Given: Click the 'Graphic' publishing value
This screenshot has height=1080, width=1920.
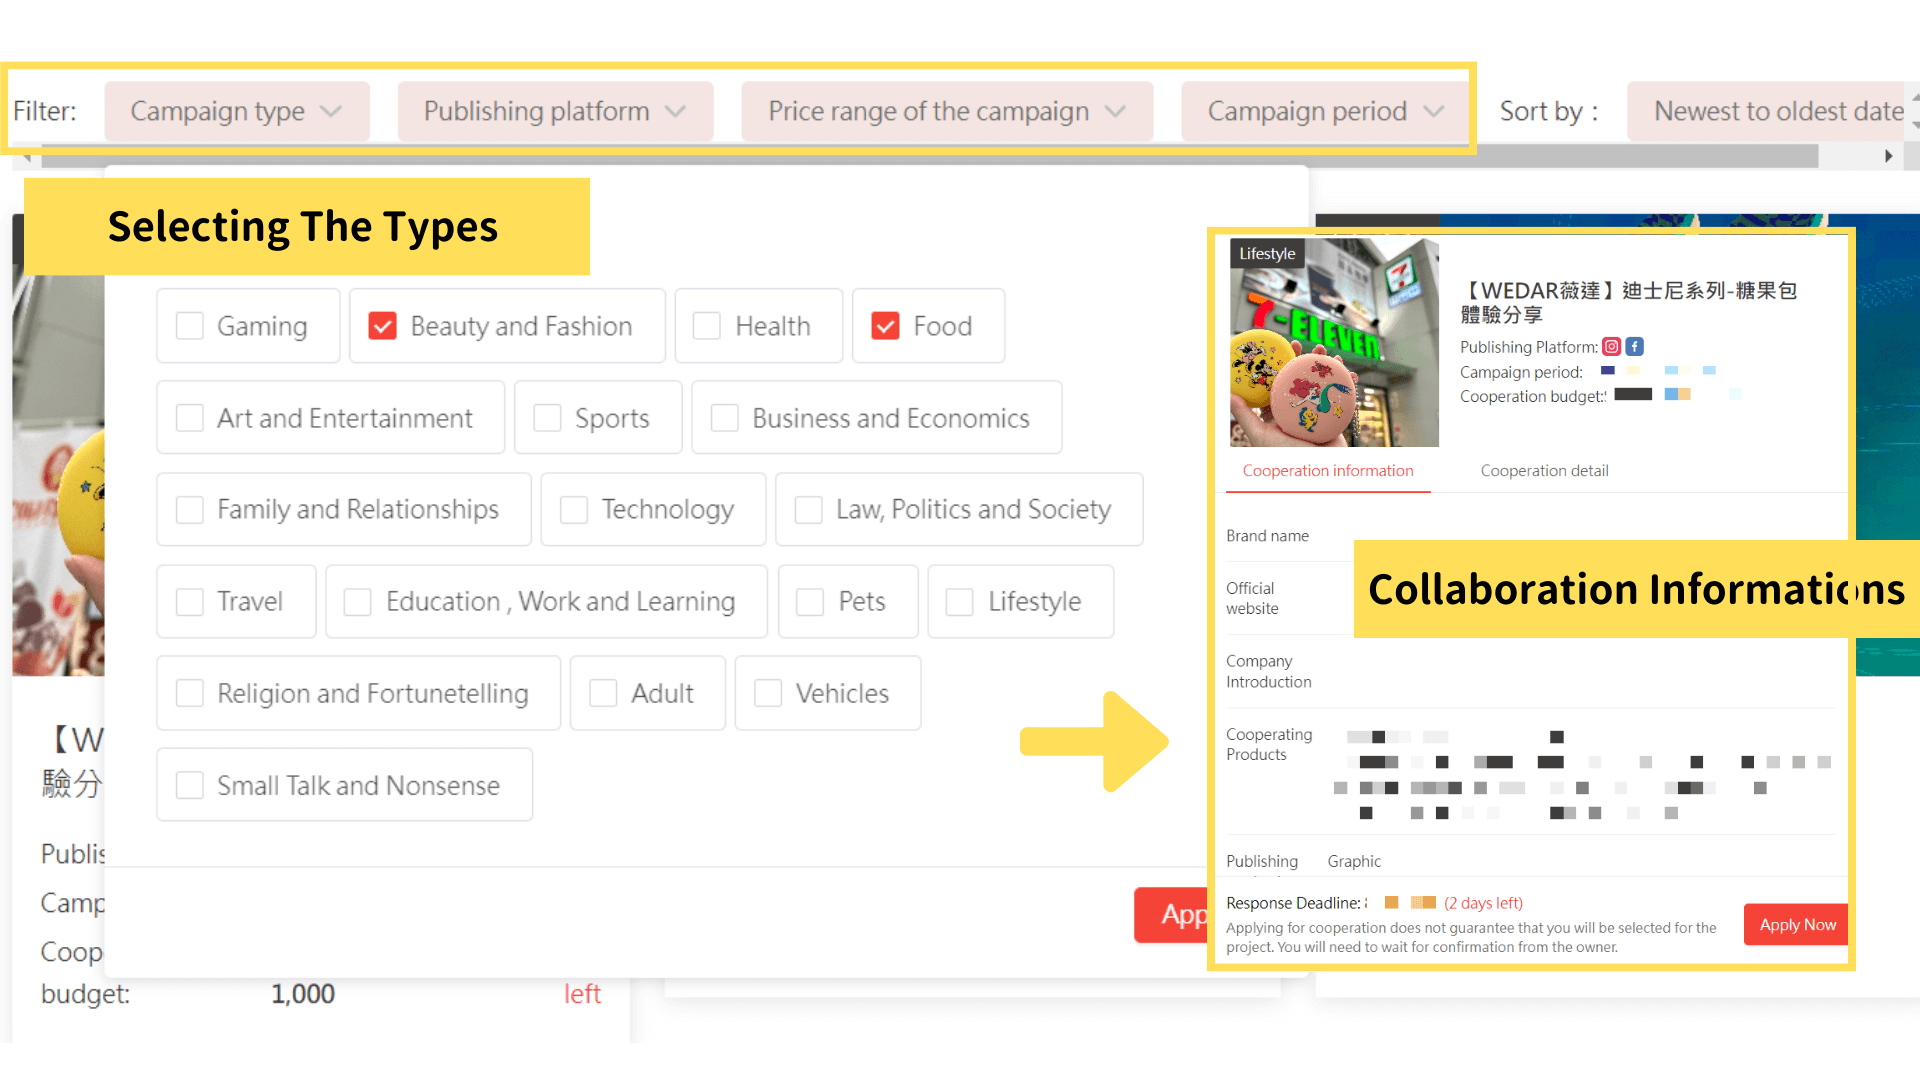Looking at the screenshot, I should (x=1354, y=861).
